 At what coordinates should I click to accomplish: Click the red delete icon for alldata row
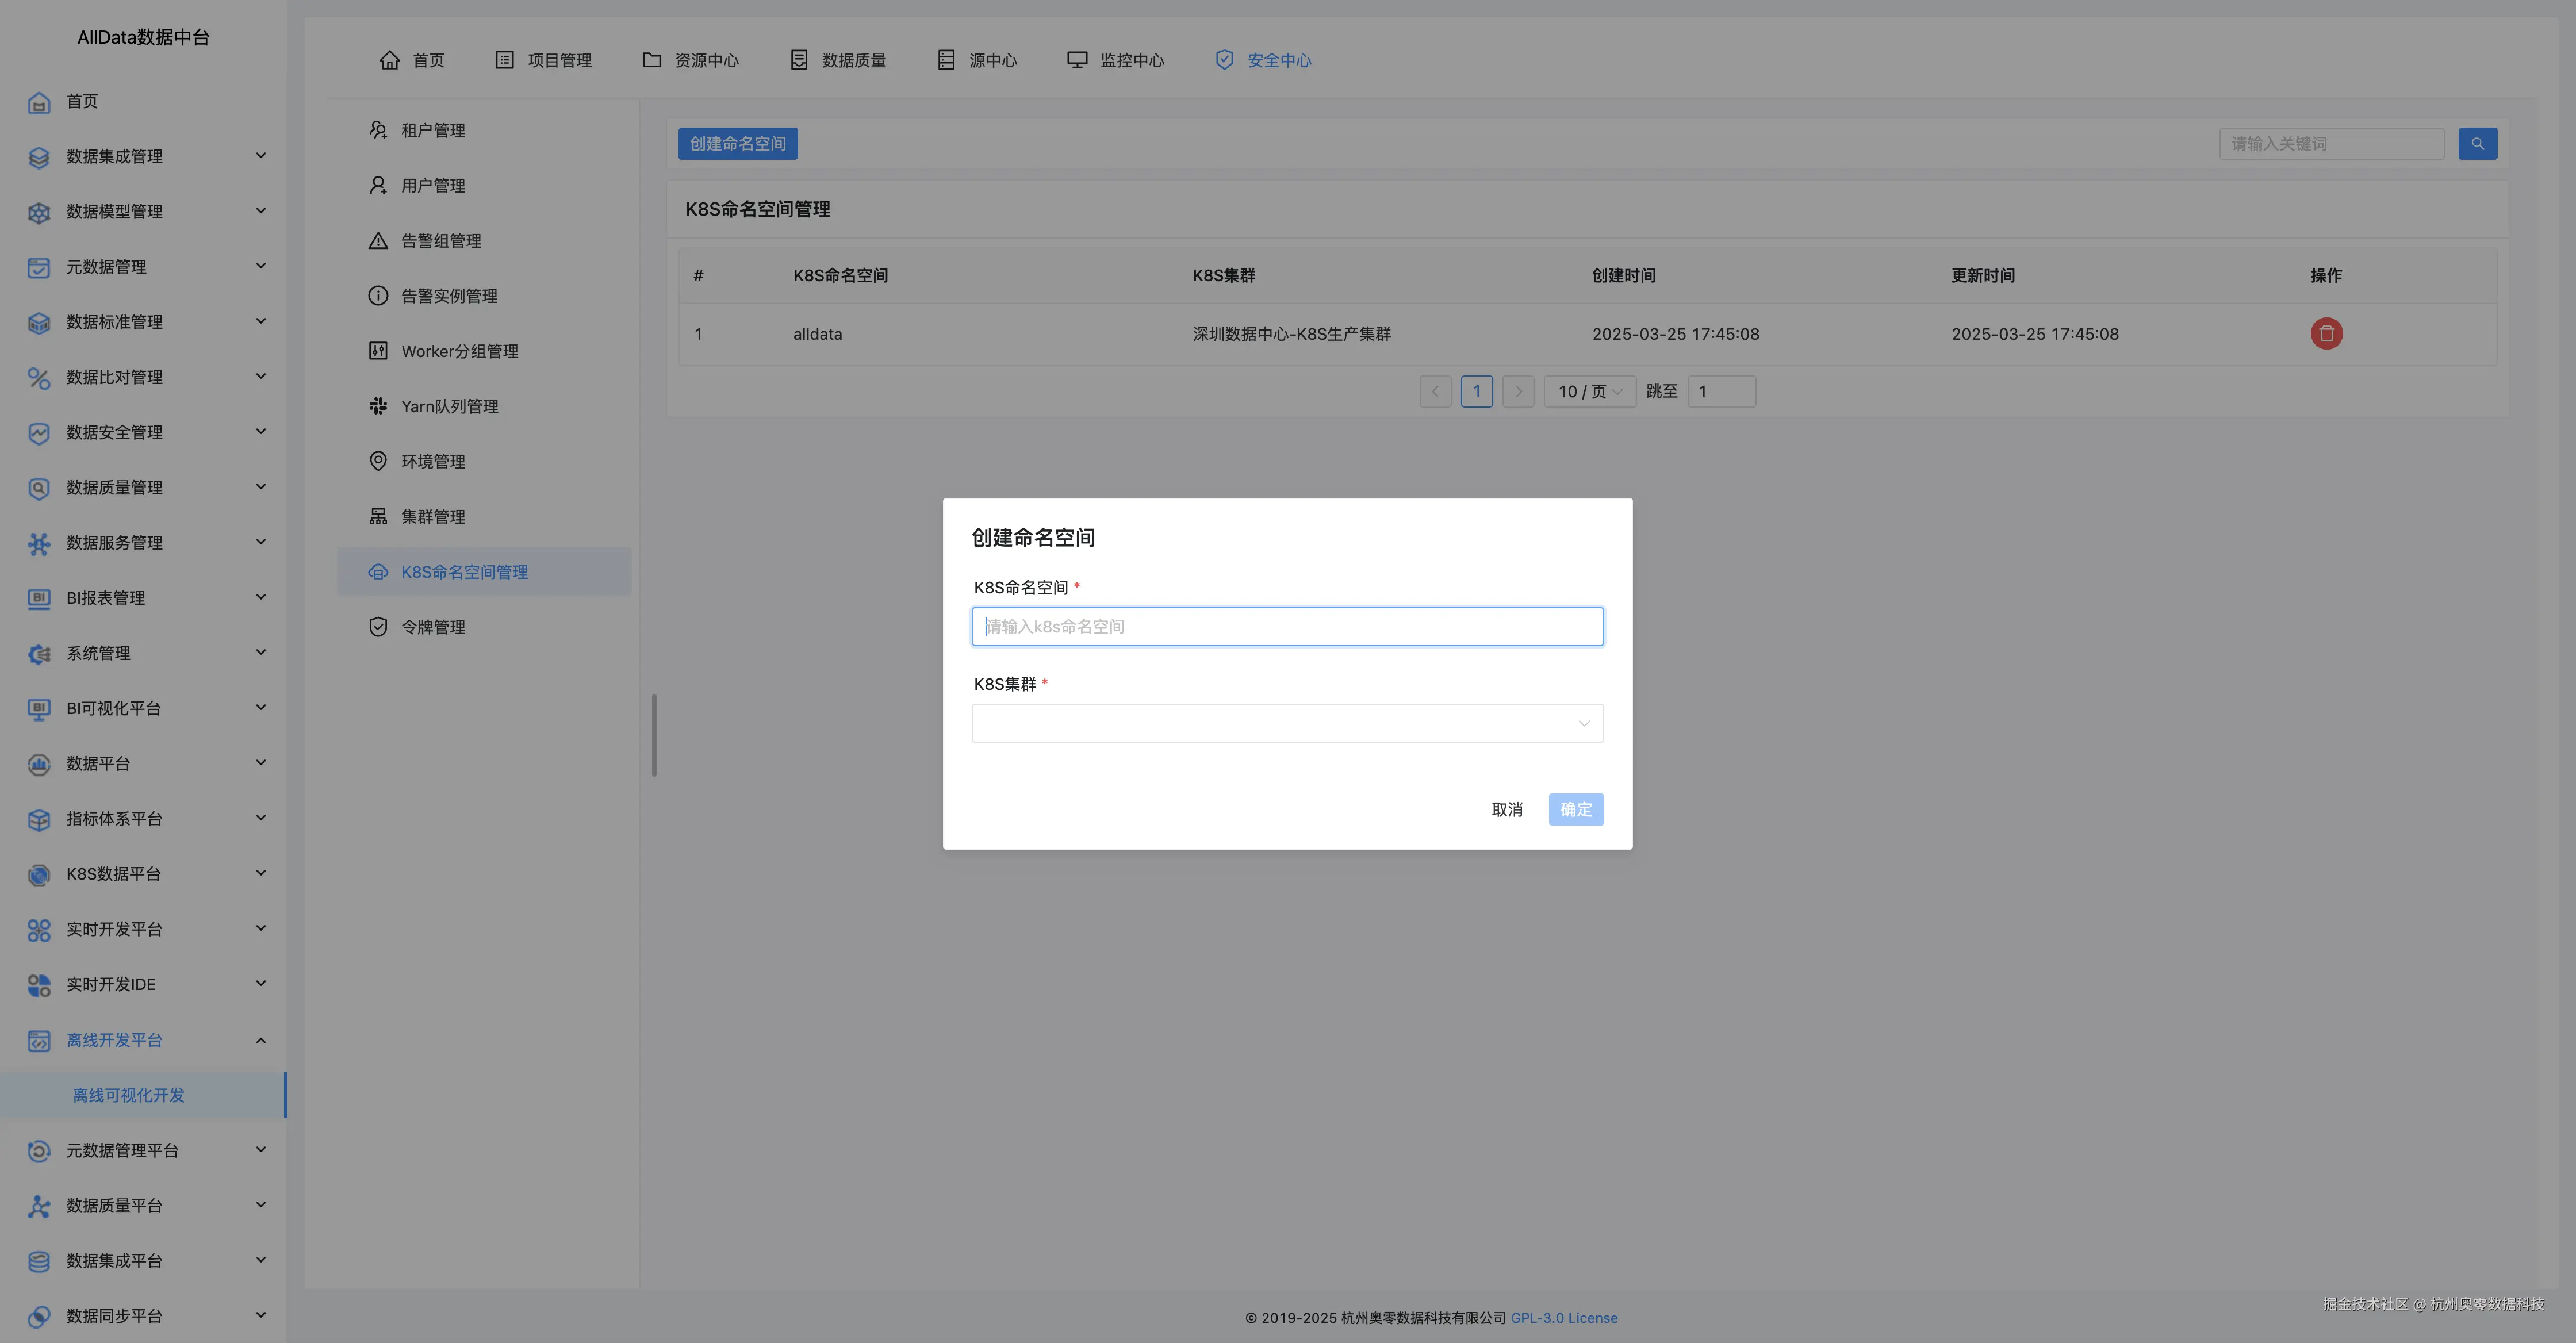pyautogui.click(x=2326, y=333)
